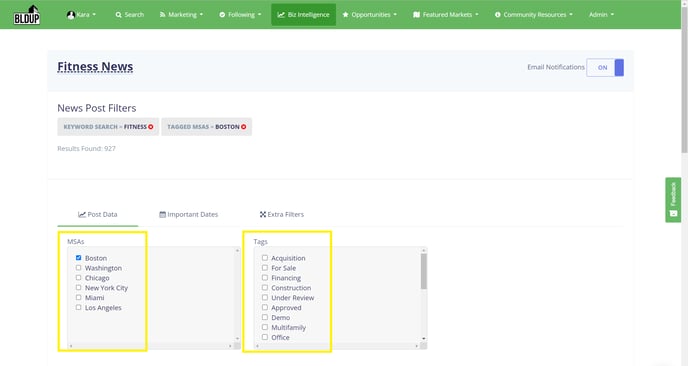
Task: Expand the Featured Markets dropdown
Action: pyautogui.click(x=446, y=14)
